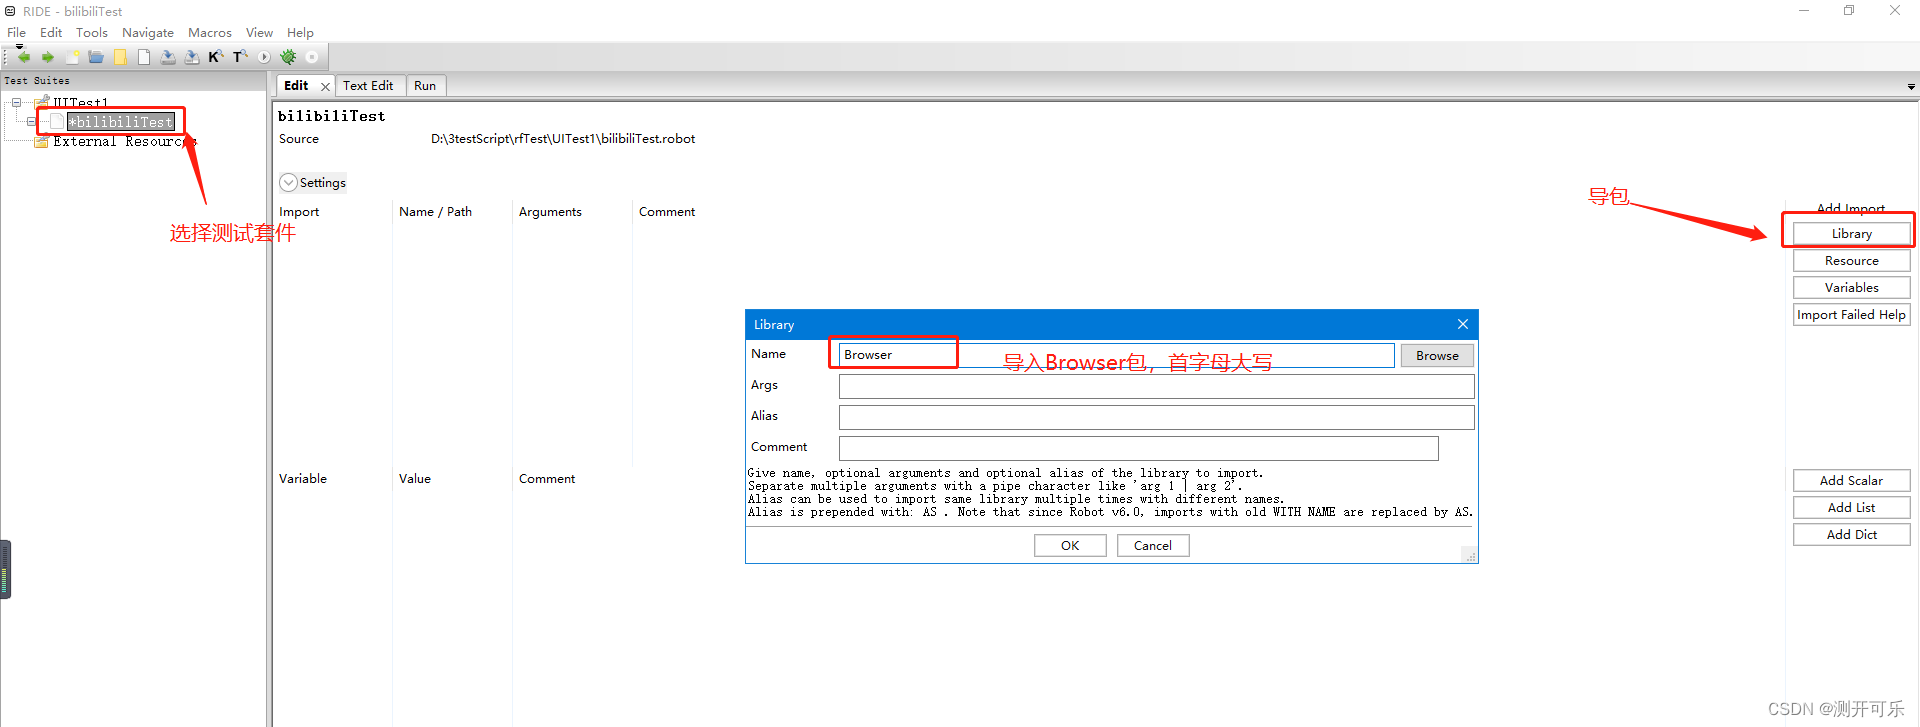Click the New Project toolbar icon
The width and height of the screenshot is (1920, 727).
72,57
